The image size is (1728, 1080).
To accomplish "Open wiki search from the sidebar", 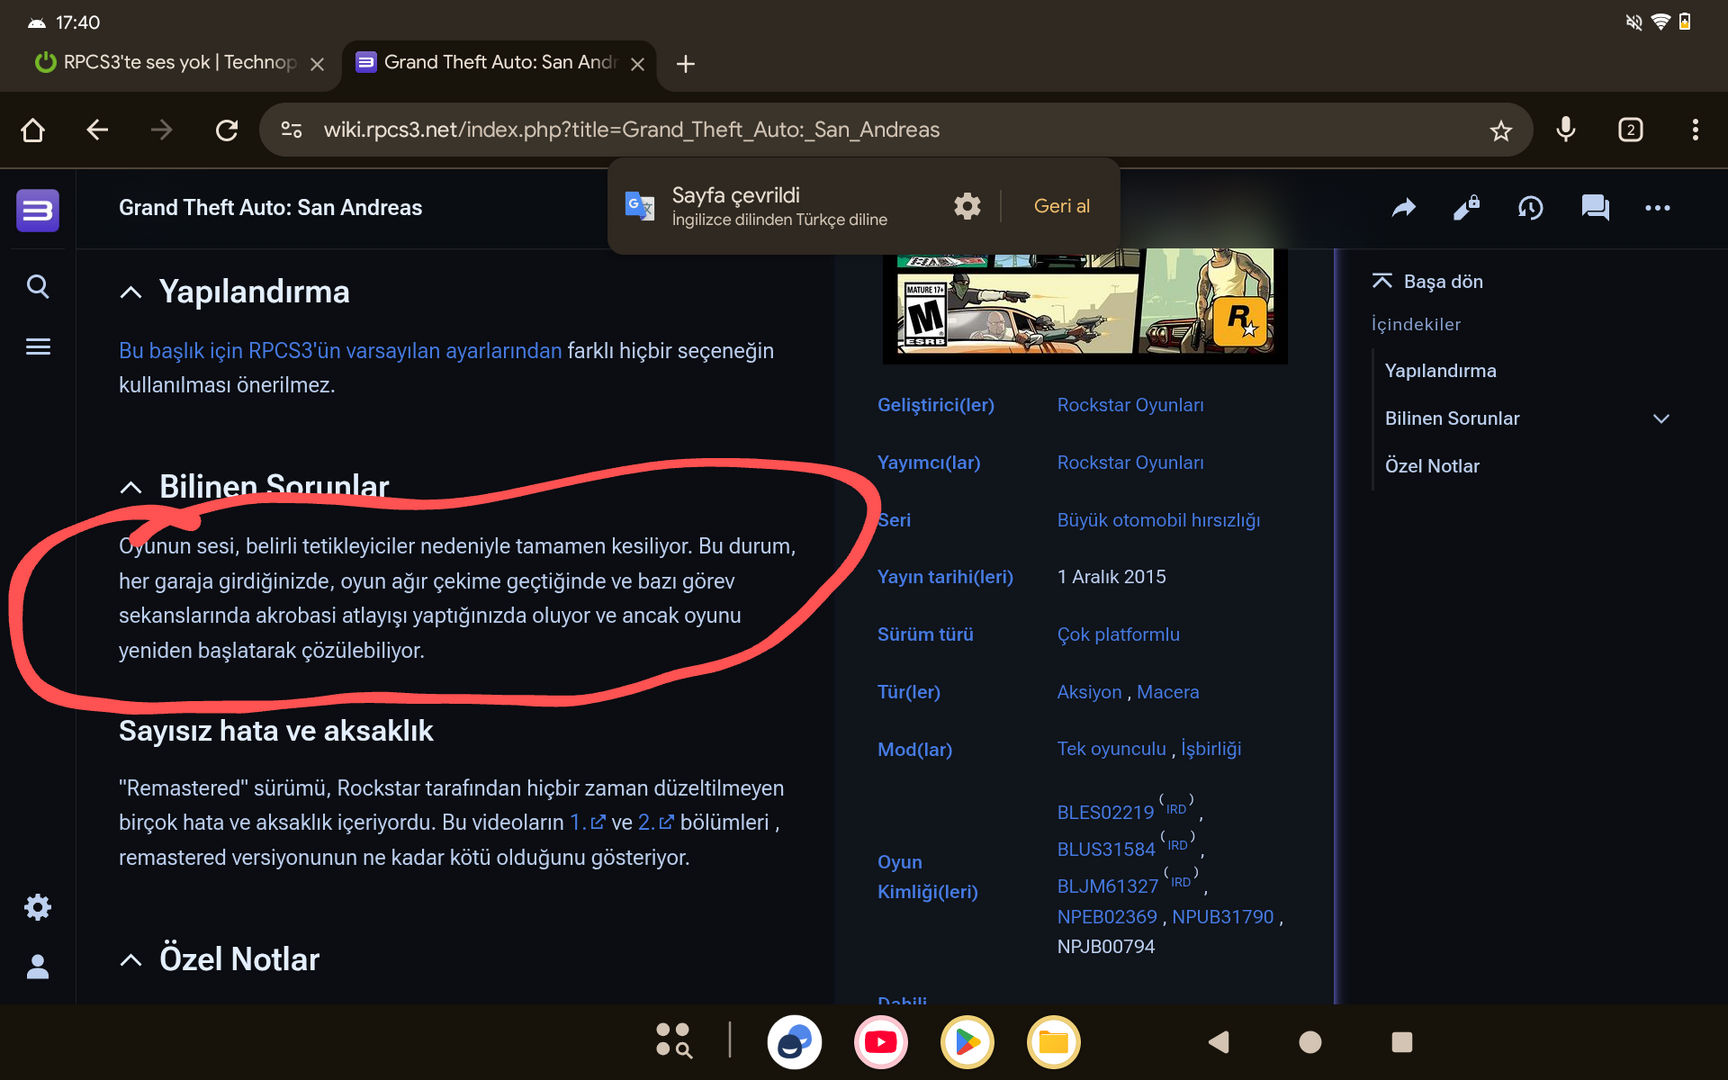I will (x=38, y=287).
